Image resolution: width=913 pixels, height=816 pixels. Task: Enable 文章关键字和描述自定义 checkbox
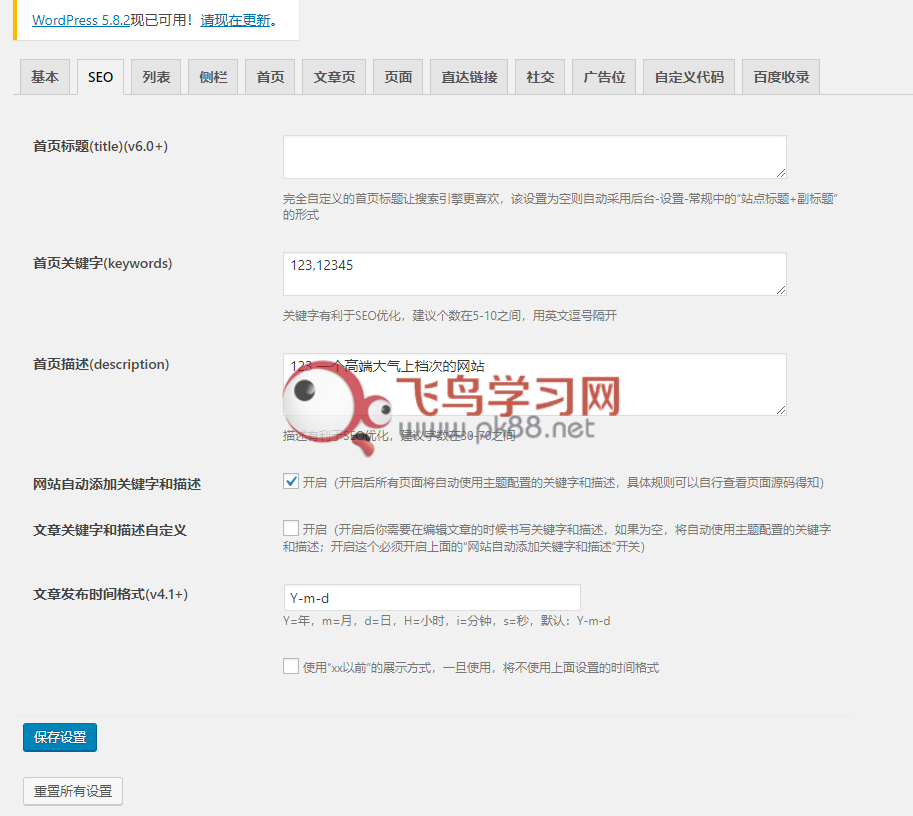(x=291, y=528)
